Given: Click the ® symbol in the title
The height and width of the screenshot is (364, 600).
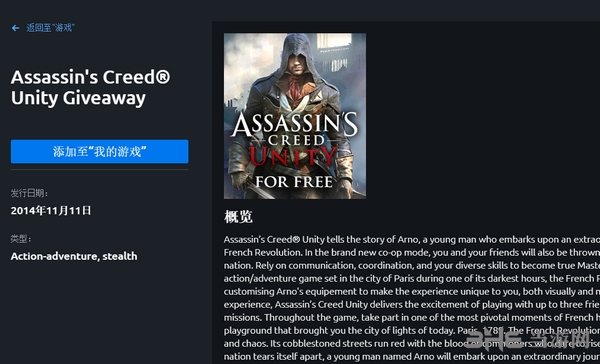Looking at the screenshot, I should [163, 76].
